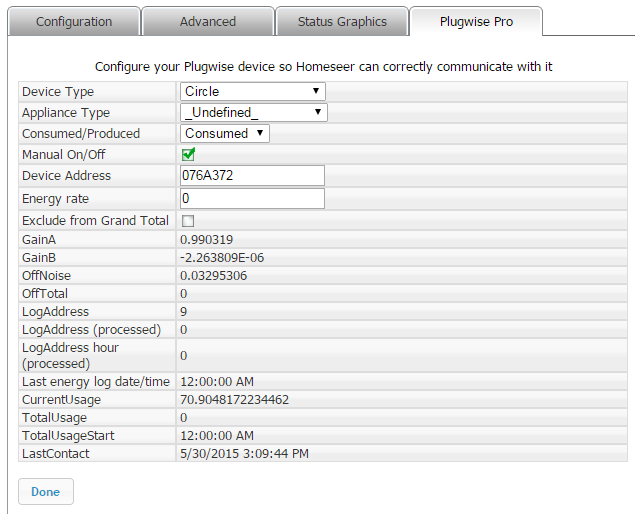The height and width of the screenshot is (514, 635).
Task: Click the Exclude from Grand Total label
Action: 95,221
